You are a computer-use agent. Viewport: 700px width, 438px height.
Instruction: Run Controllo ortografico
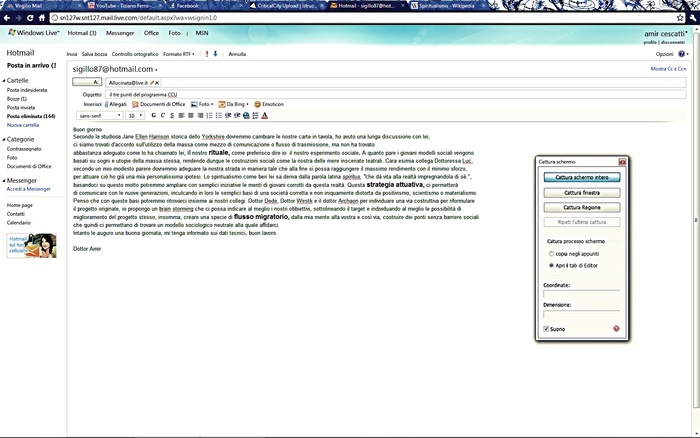pyautogui.click(x=135, y=54)
